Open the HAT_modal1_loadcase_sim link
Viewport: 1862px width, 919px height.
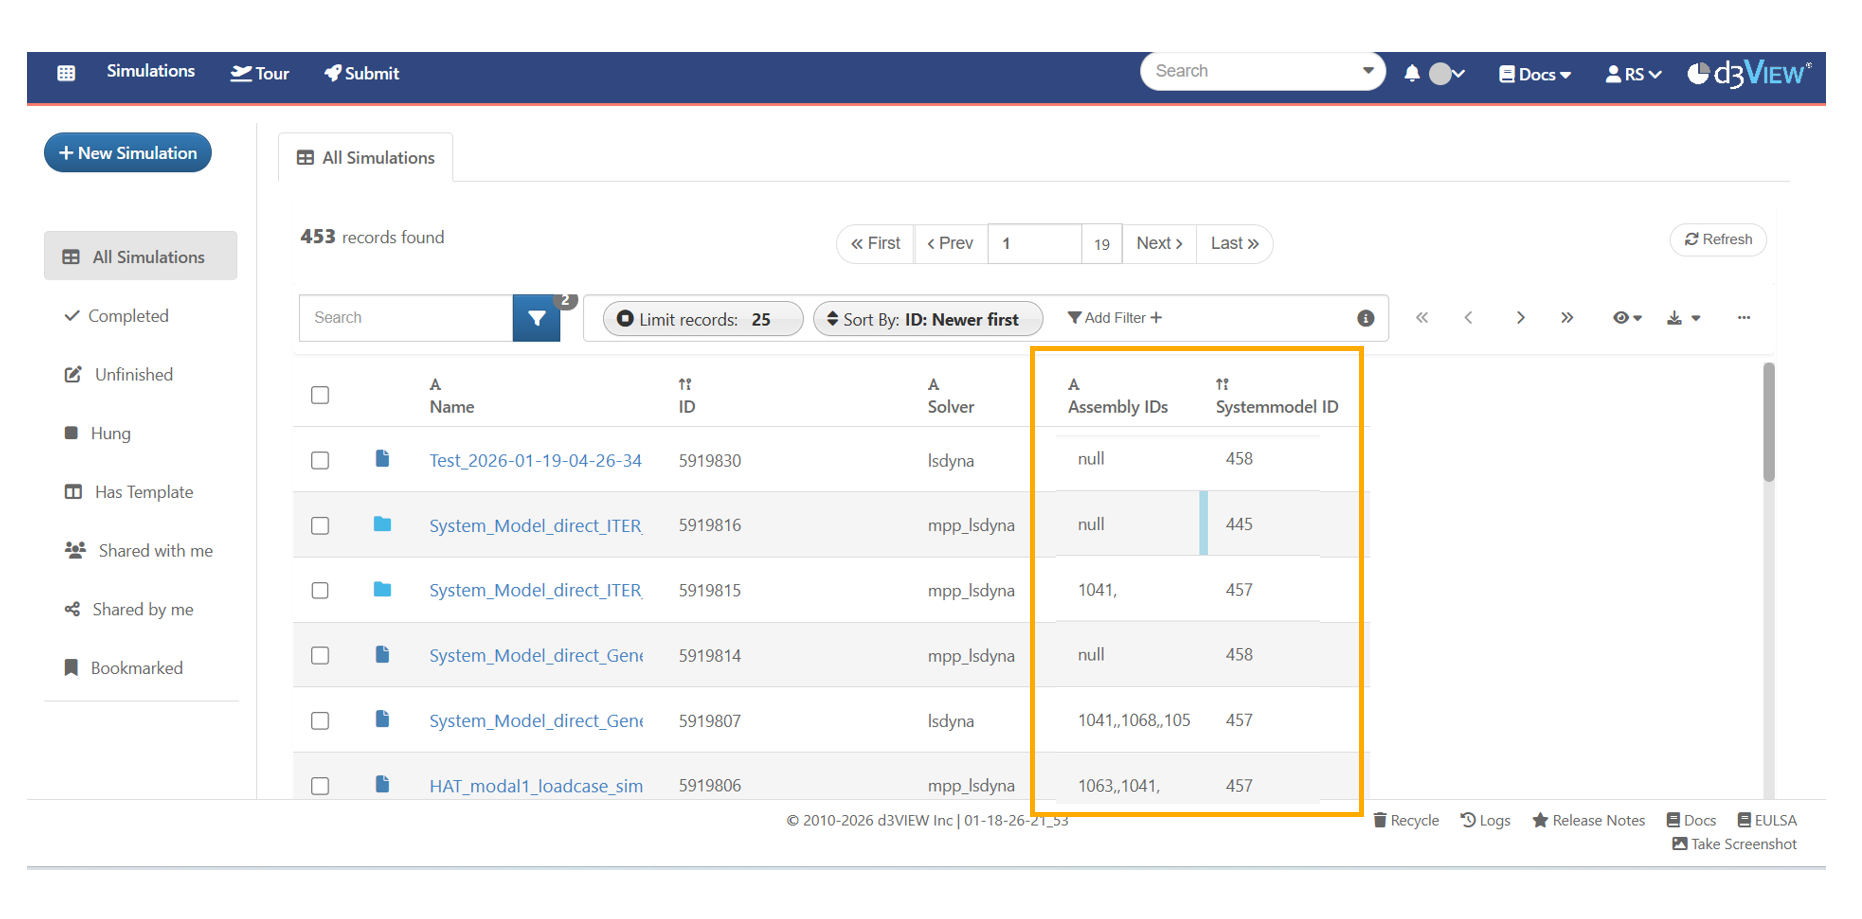(535, 786)
